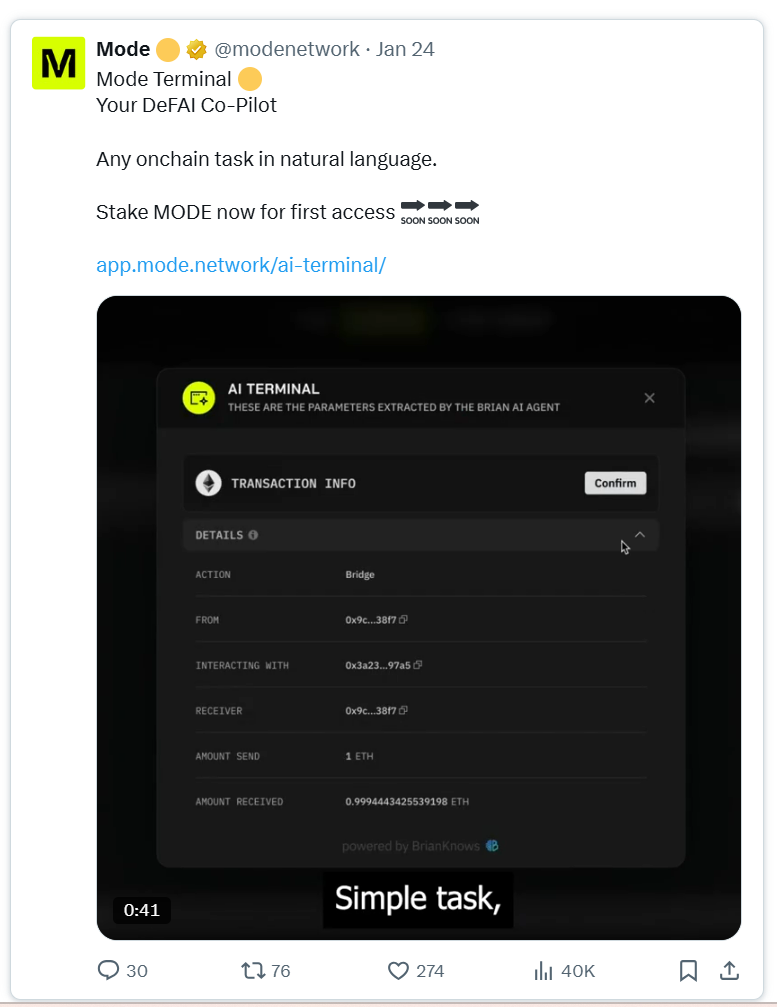The height and width of the screenshot is (1007, 777).
Task: Like the tweet with the heart icon
Action: (398, 970)
